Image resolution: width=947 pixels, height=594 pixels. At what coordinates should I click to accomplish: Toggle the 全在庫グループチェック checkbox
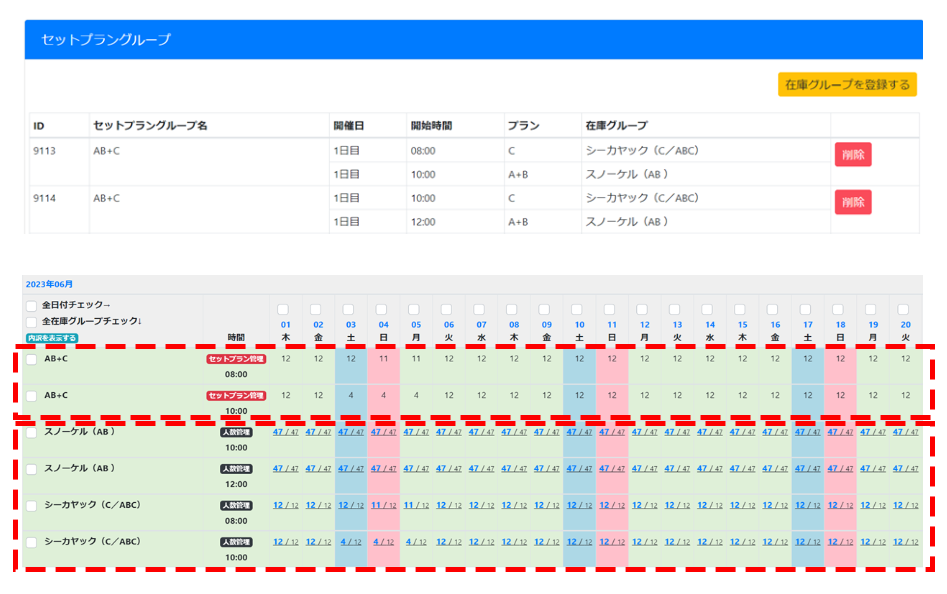coord(32,322)
